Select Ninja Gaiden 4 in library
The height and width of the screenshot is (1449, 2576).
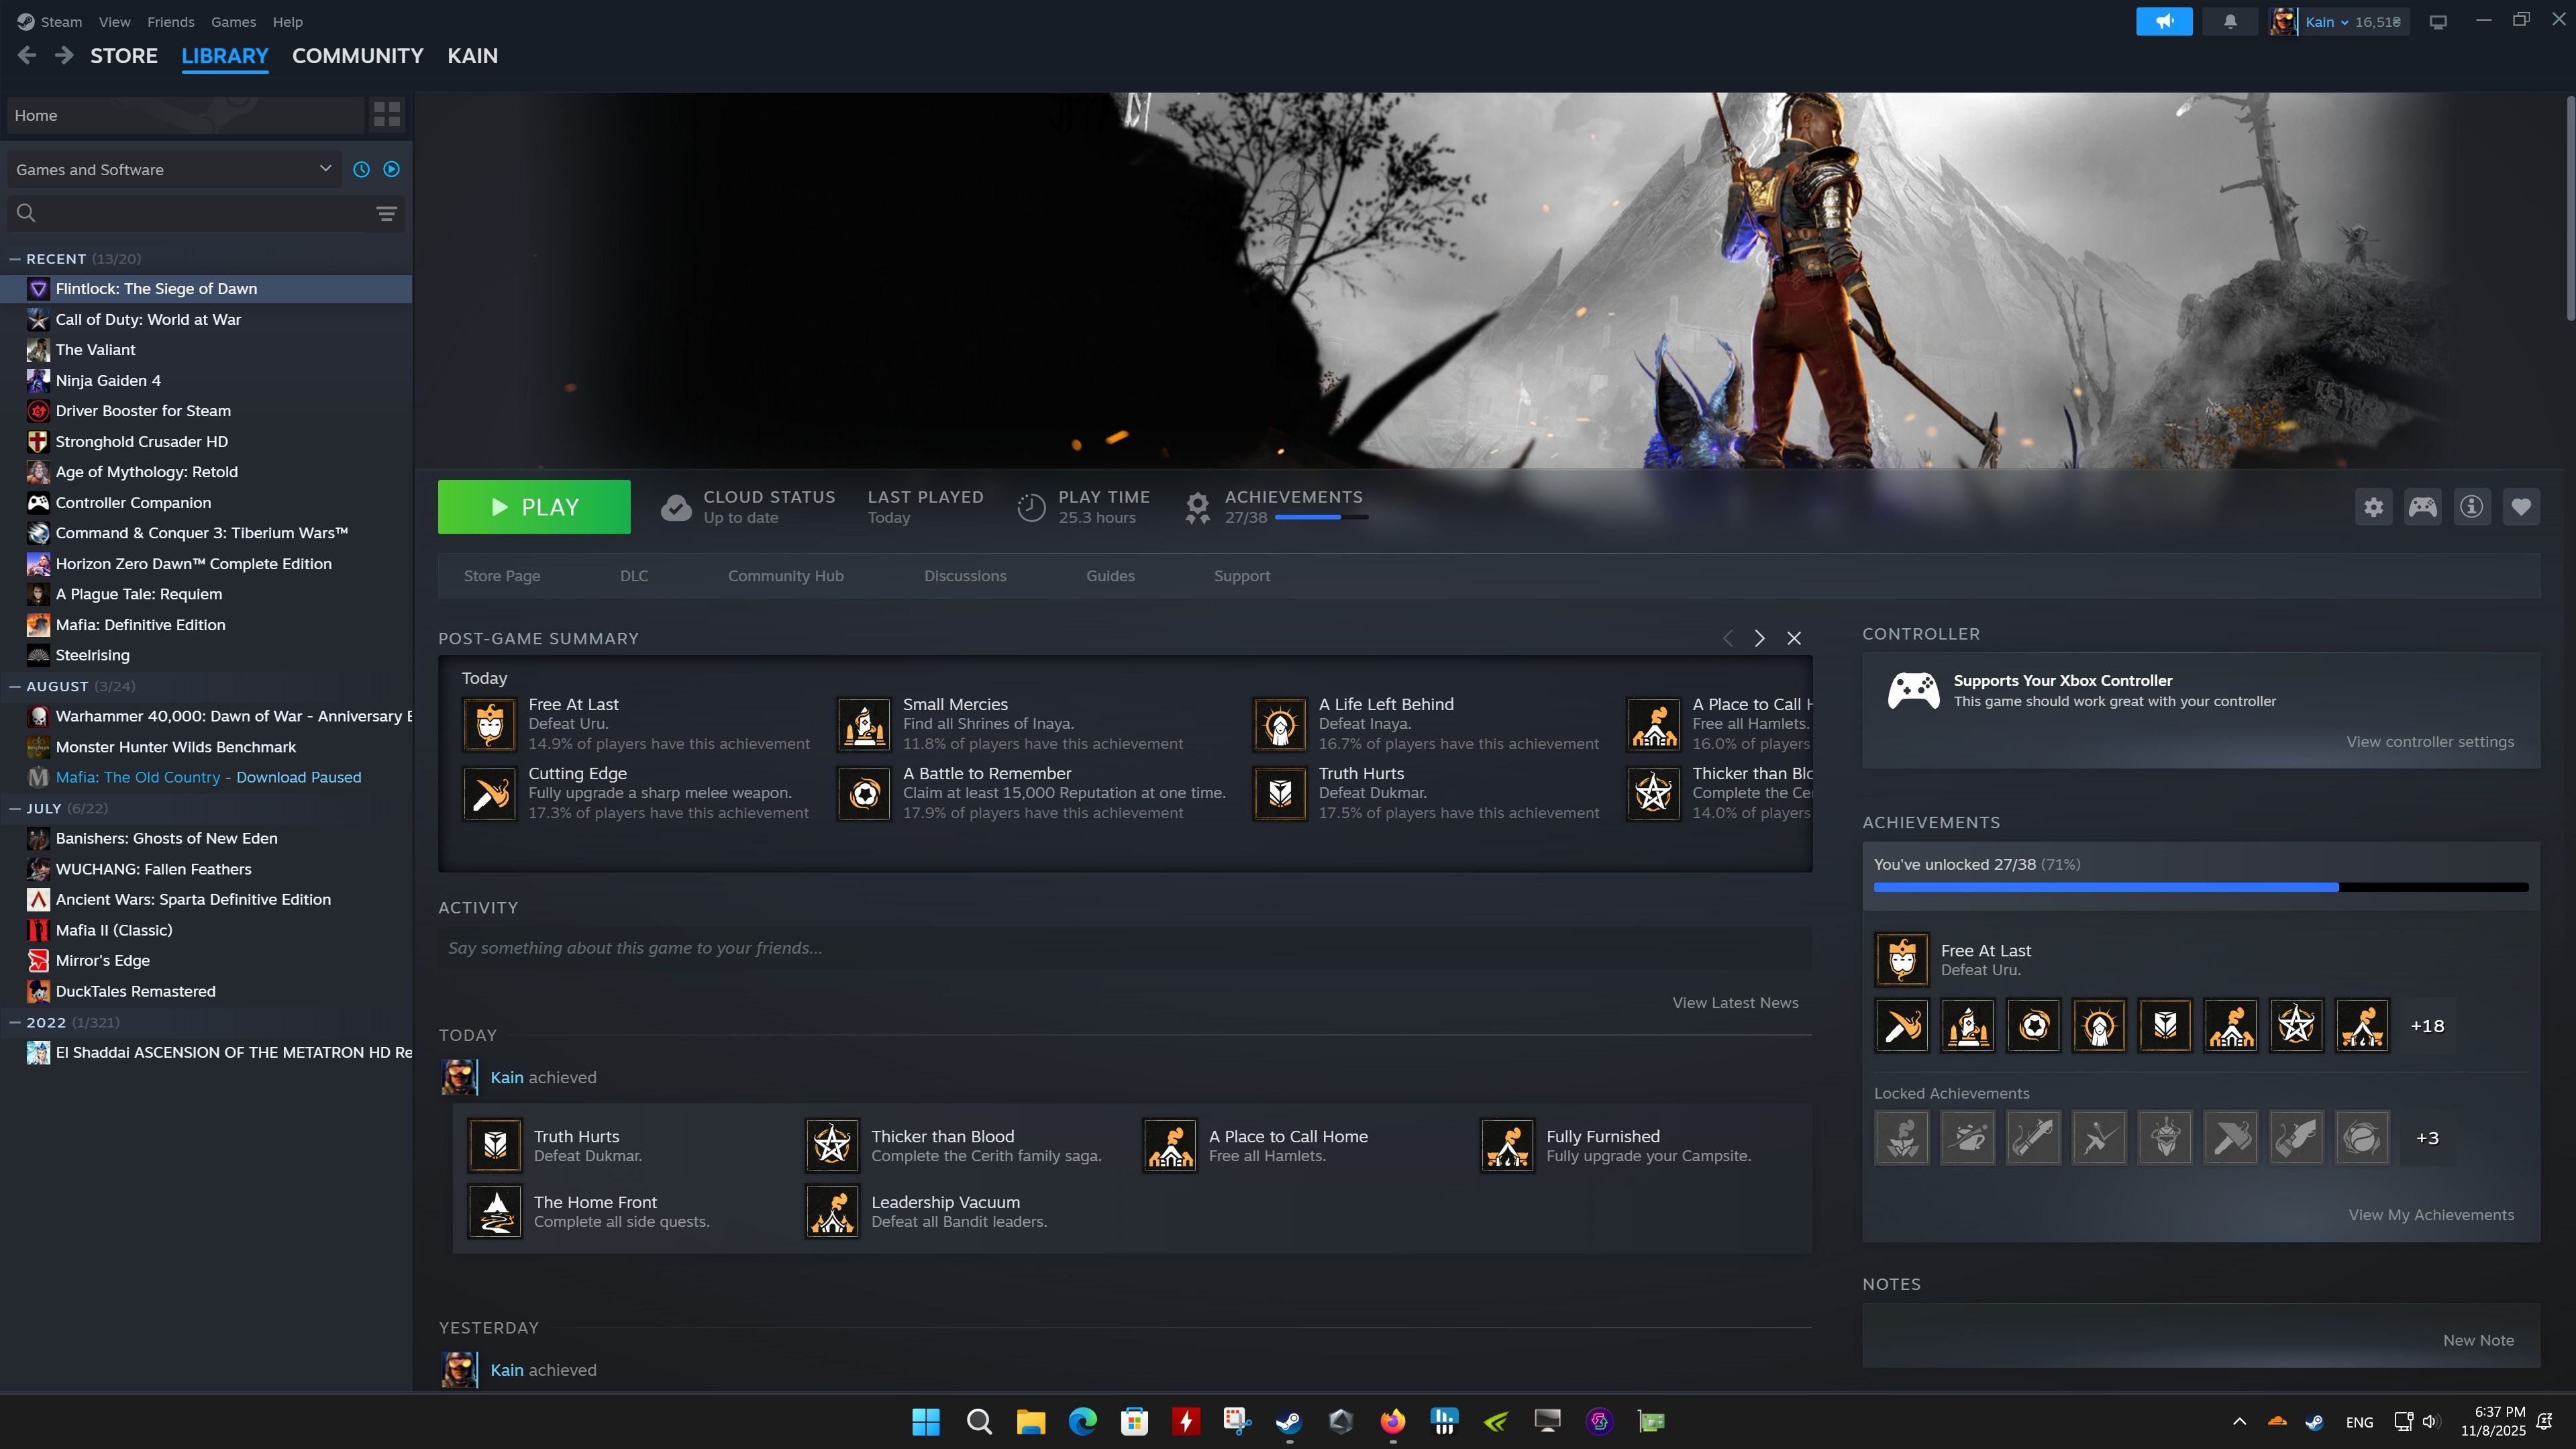[x=206, y=381]
